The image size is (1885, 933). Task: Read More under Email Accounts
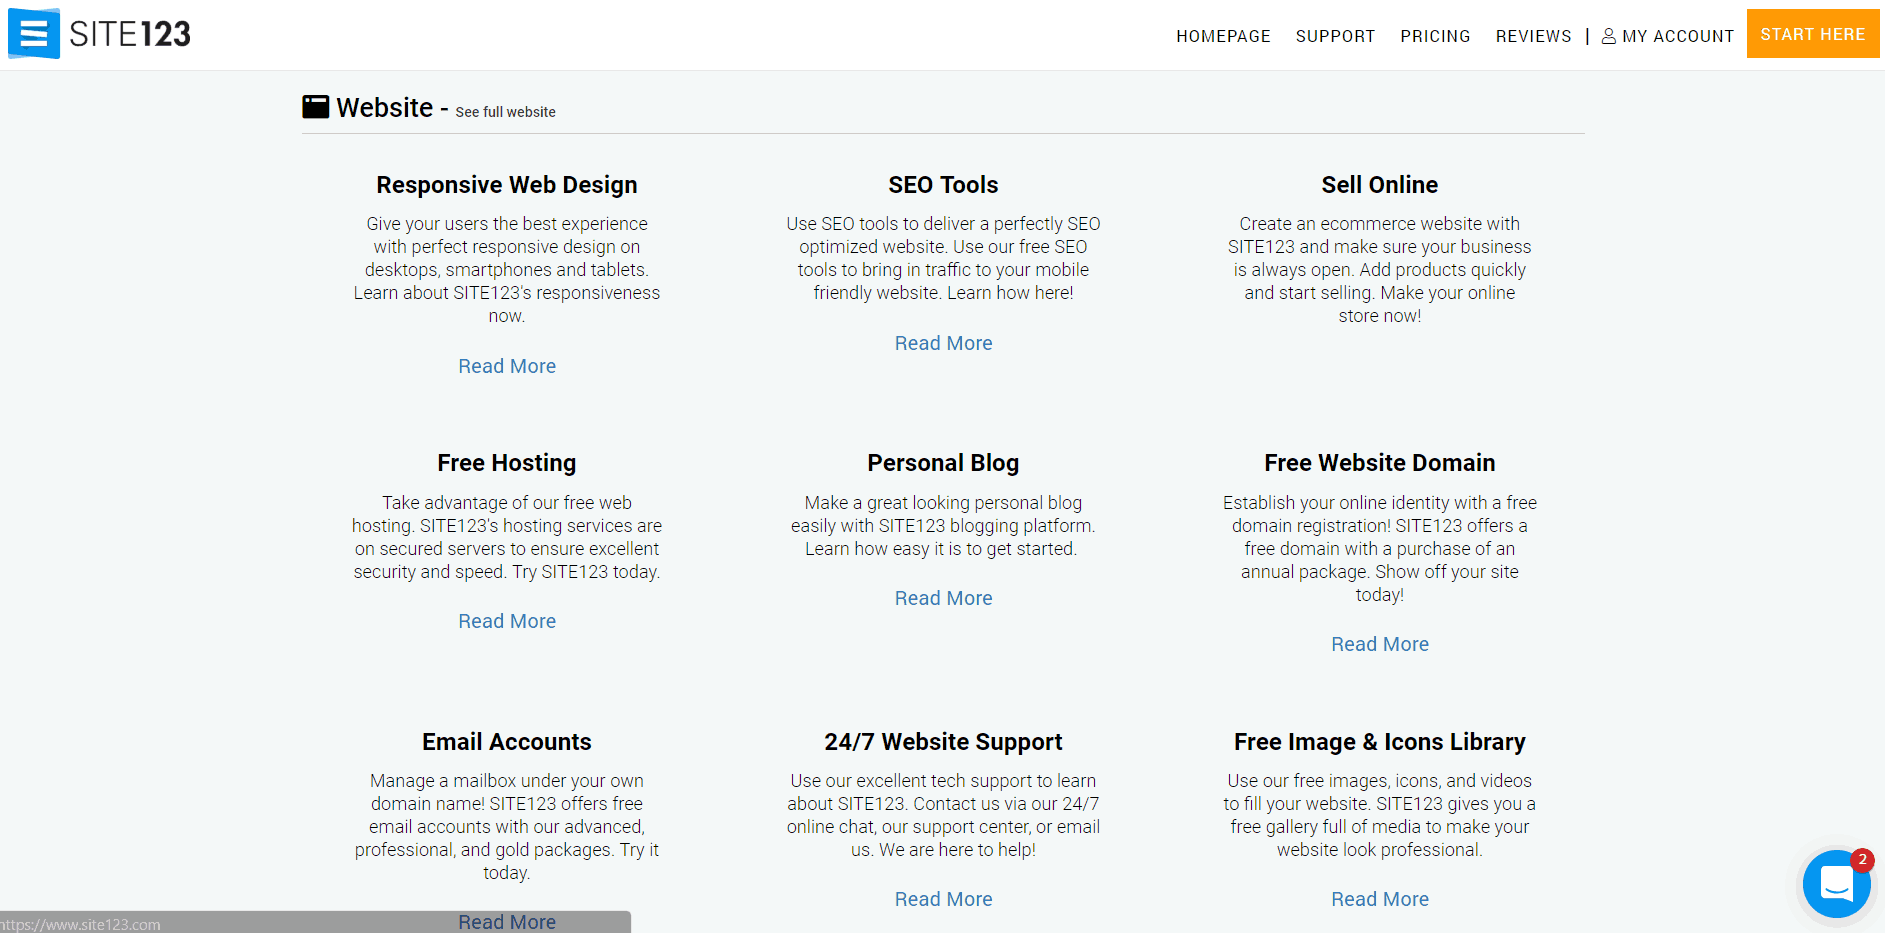click(x=507, y=922)
